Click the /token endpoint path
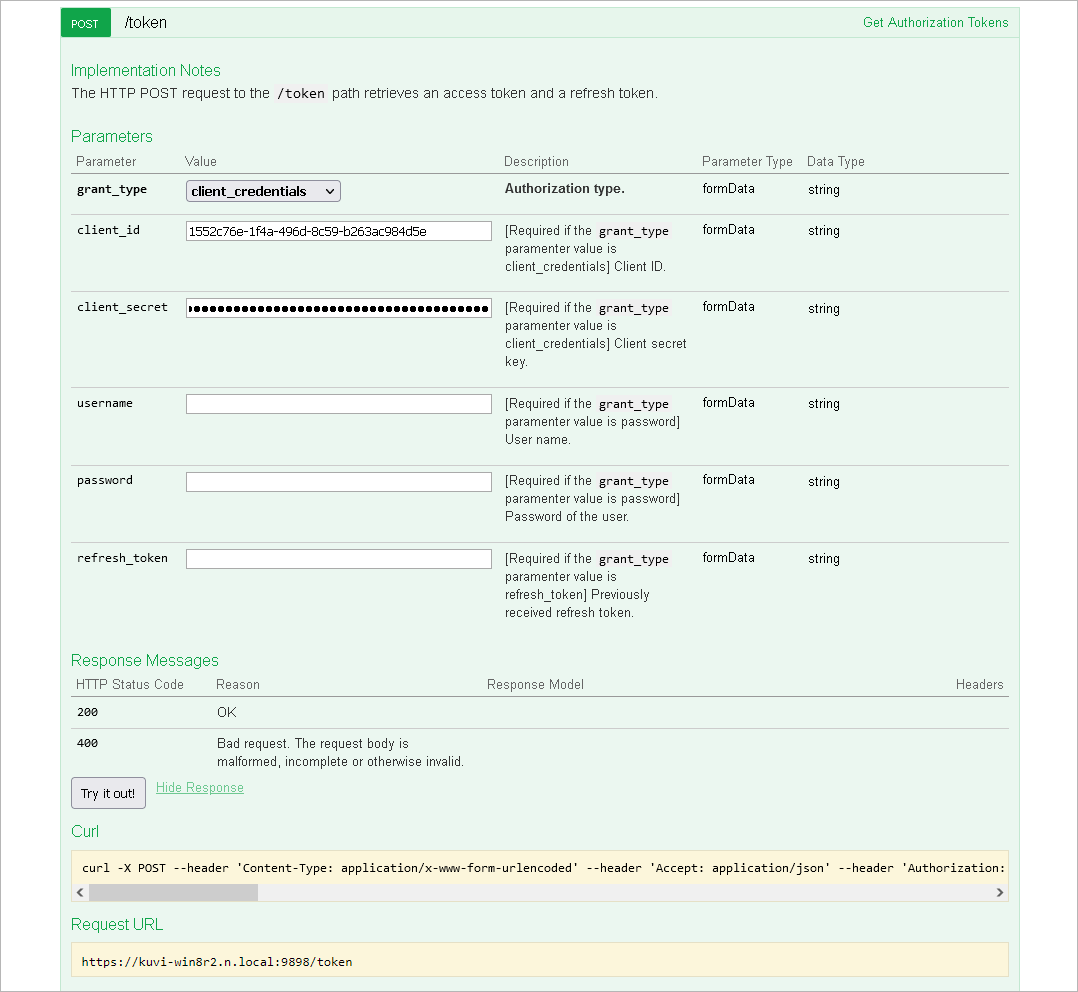1078x992 pixels. (x=145, y=23)
